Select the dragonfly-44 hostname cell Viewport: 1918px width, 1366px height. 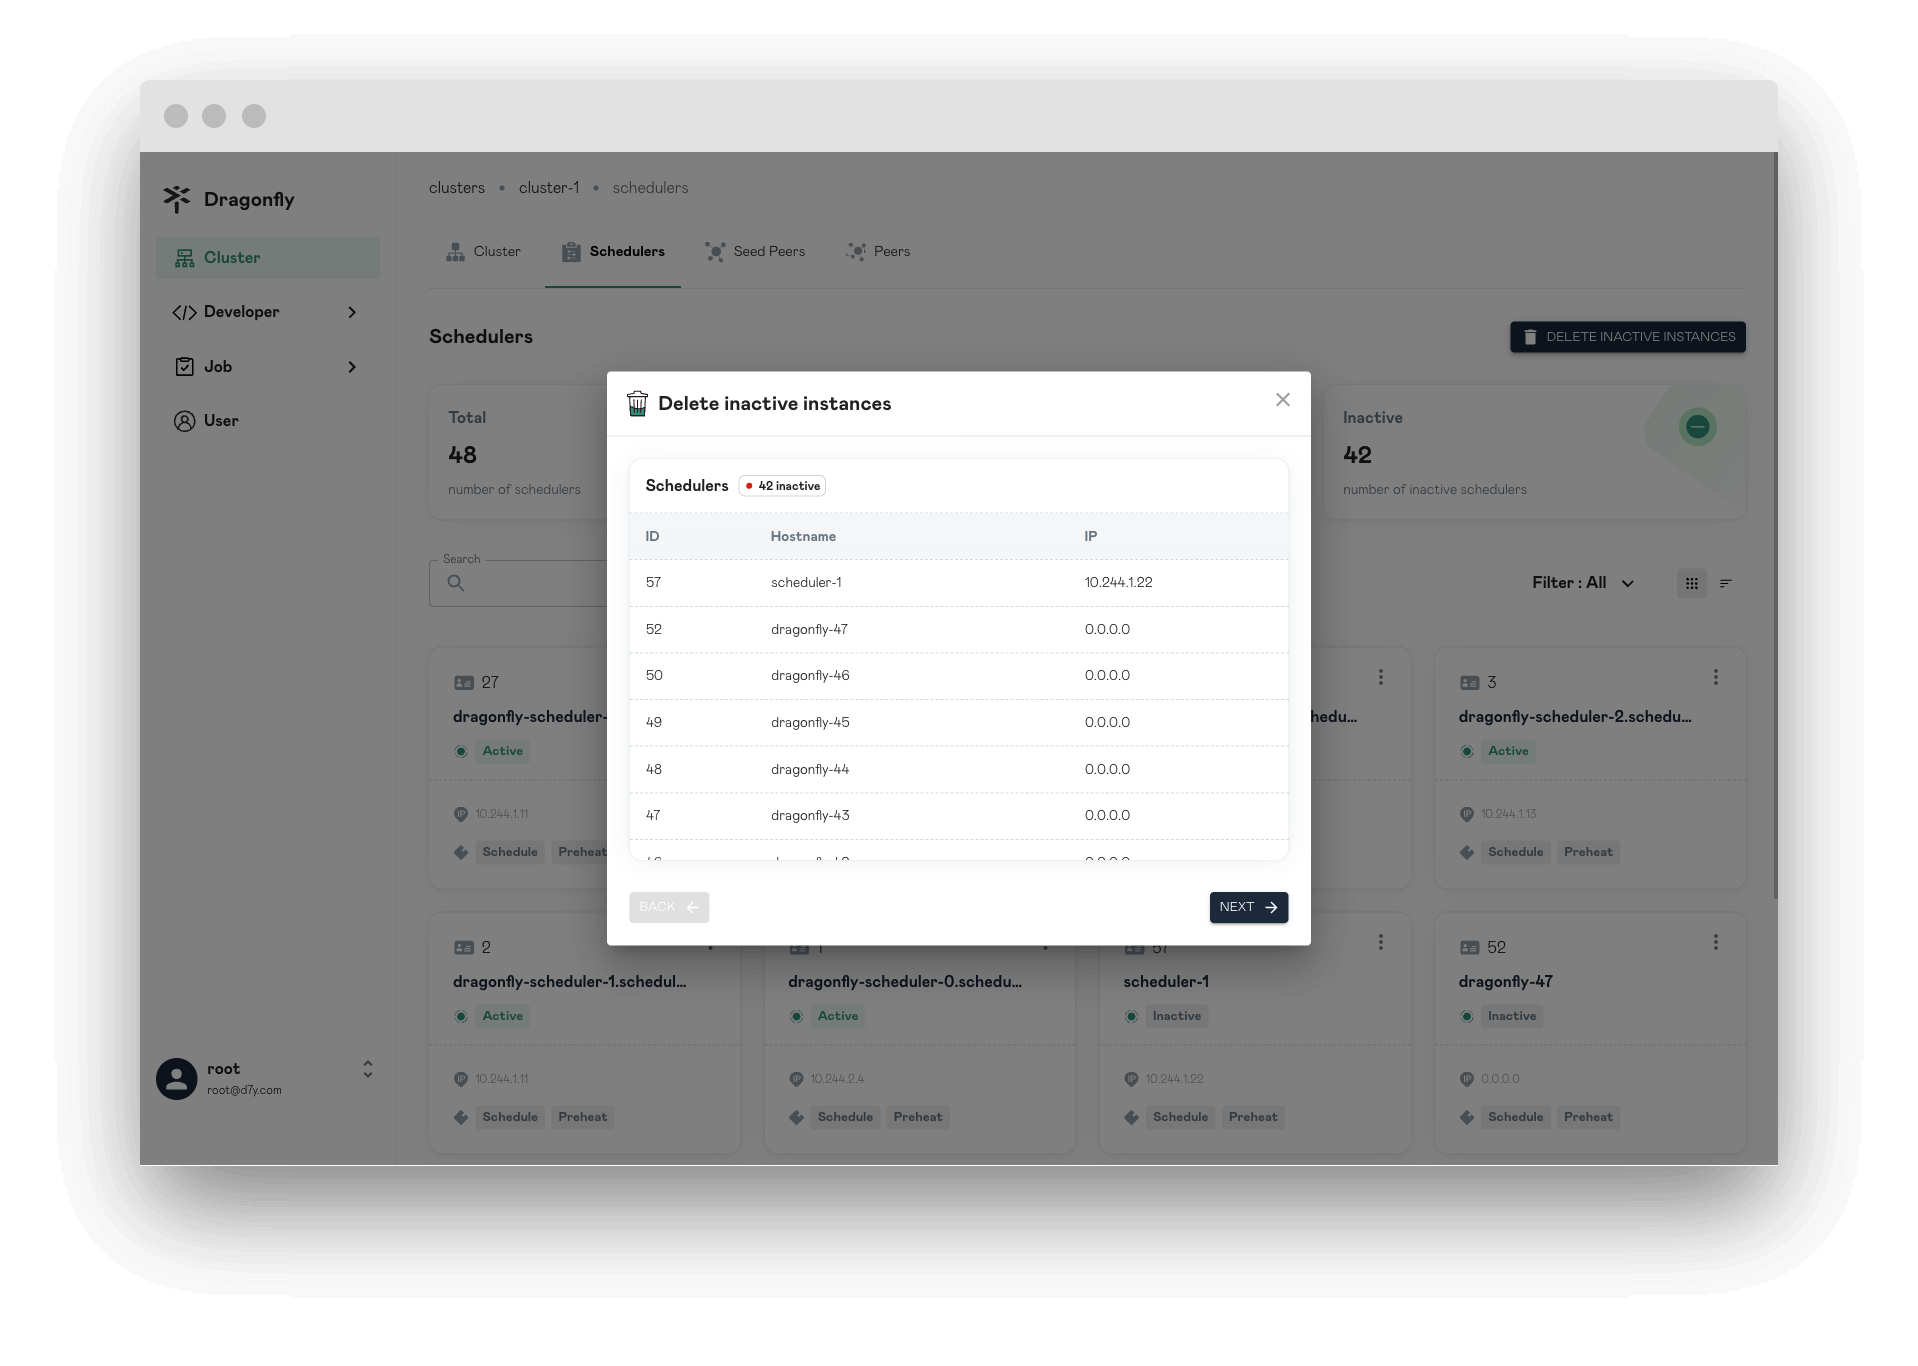click(810, 769)
